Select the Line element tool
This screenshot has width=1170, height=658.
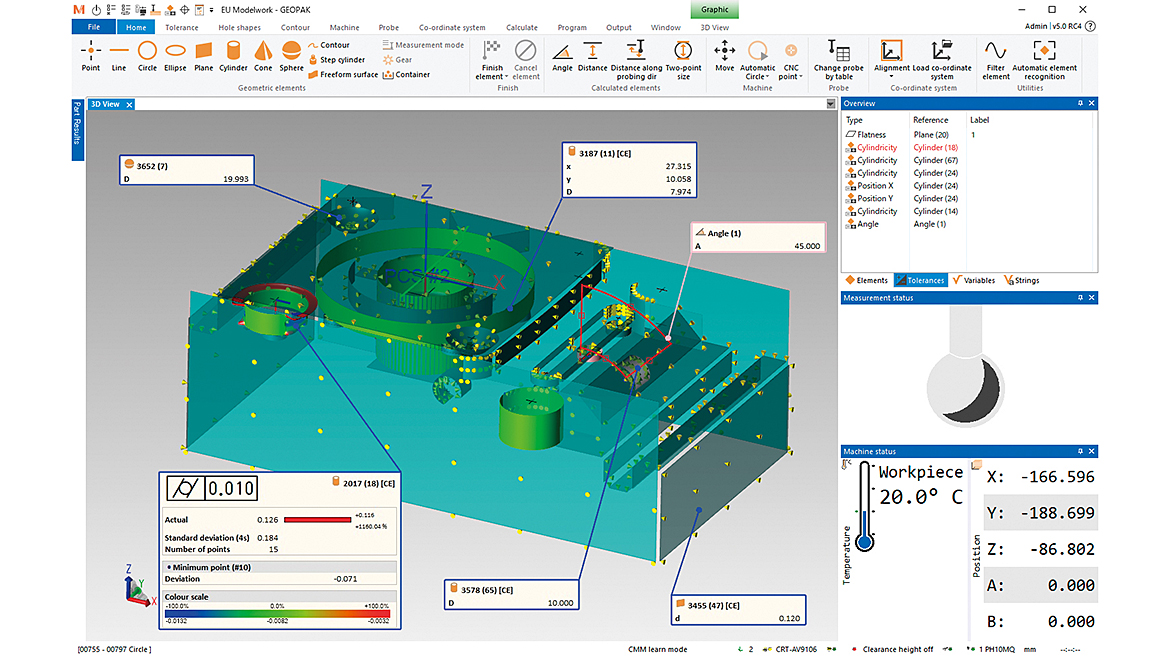(119, 57)
